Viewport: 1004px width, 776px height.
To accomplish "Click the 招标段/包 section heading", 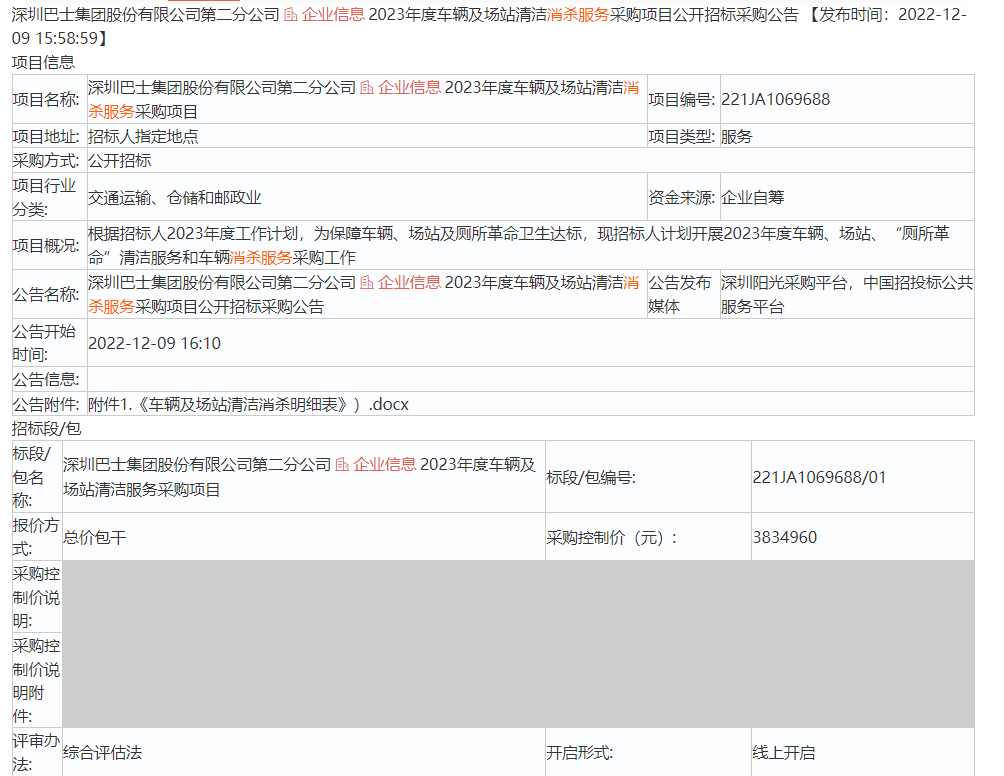I will click(x=46, y=428).
